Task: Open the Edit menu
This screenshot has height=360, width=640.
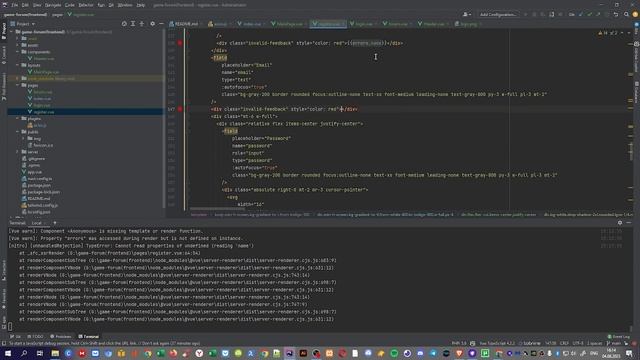Action: pyautogui.click(x=25, y=5)
